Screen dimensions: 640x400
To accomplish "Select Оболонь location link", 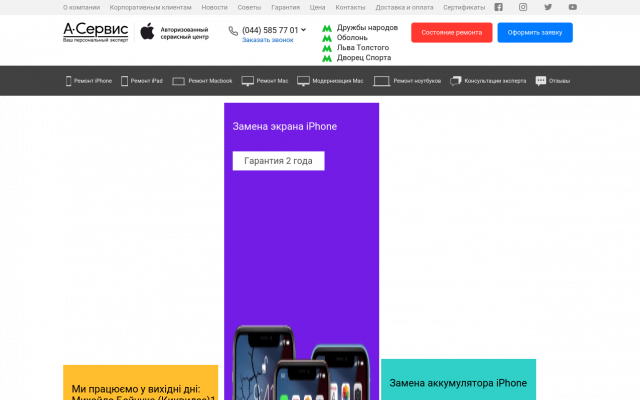I will (x=352, y=38).
